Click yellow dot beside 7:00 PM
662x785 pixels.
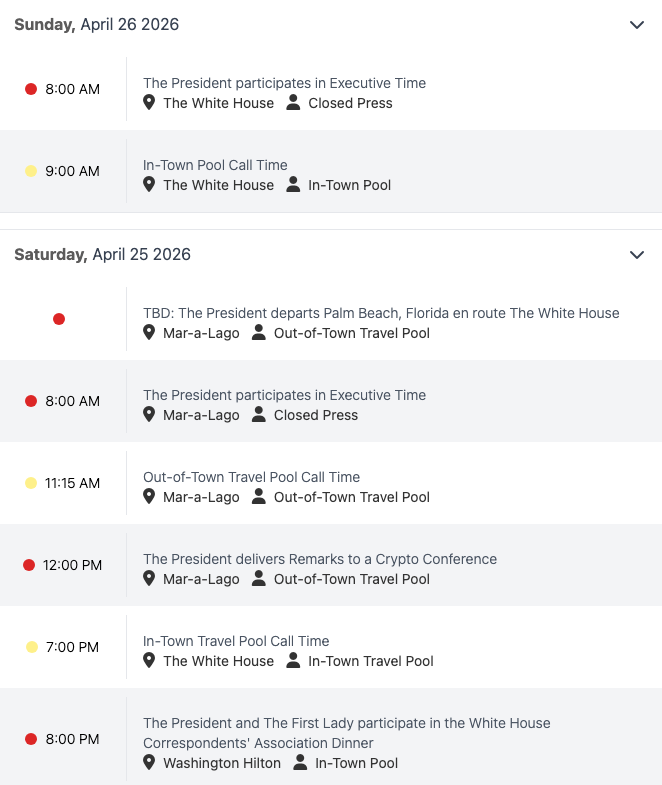31,647
